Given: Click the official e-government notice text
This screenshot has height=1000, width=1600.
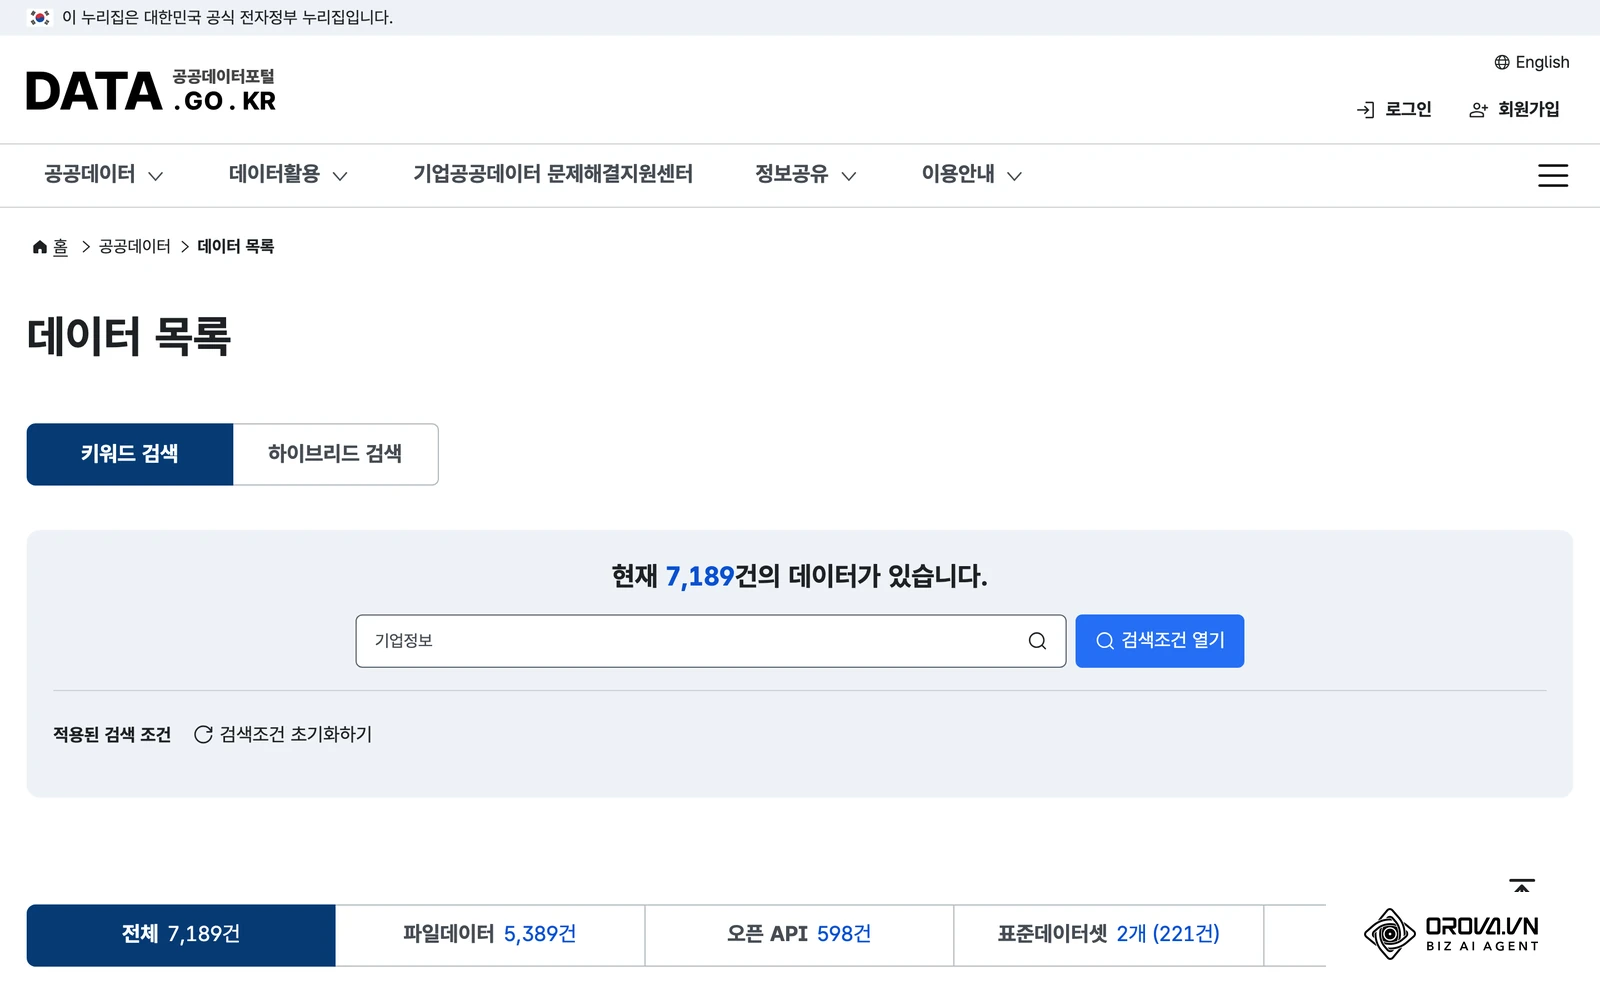Looking at the screenshot, I should (x=227, y=18).
